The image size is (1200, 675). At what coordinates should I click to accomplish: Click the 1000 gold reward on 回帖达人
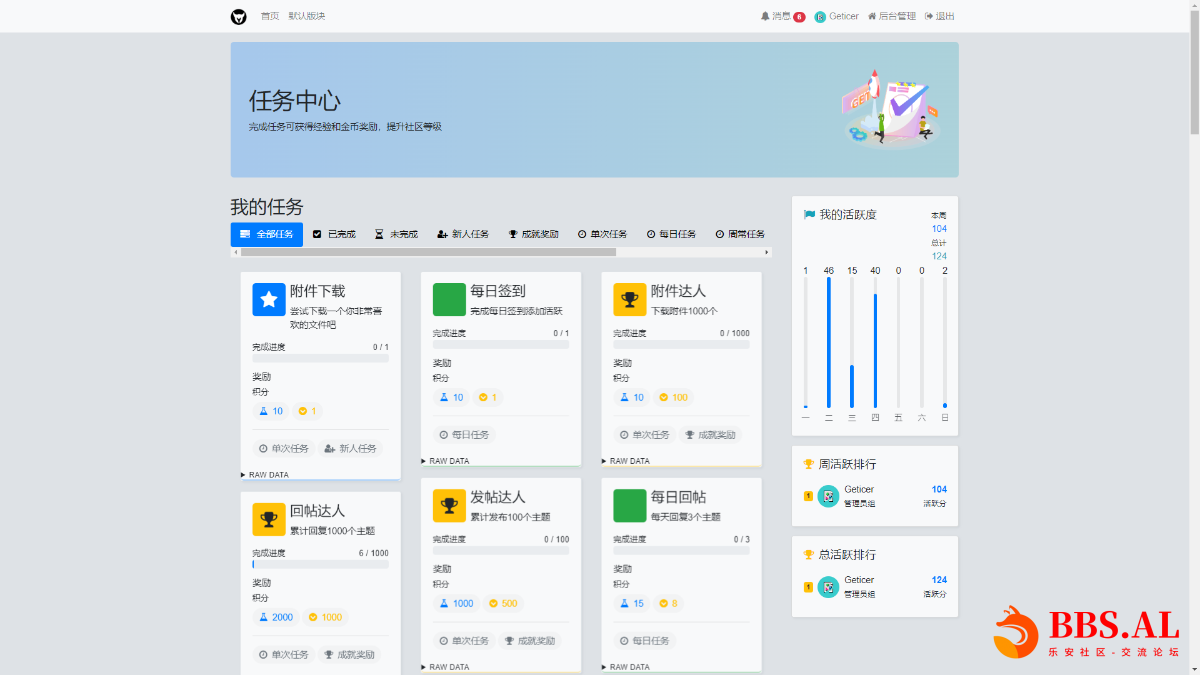[326, 617]
